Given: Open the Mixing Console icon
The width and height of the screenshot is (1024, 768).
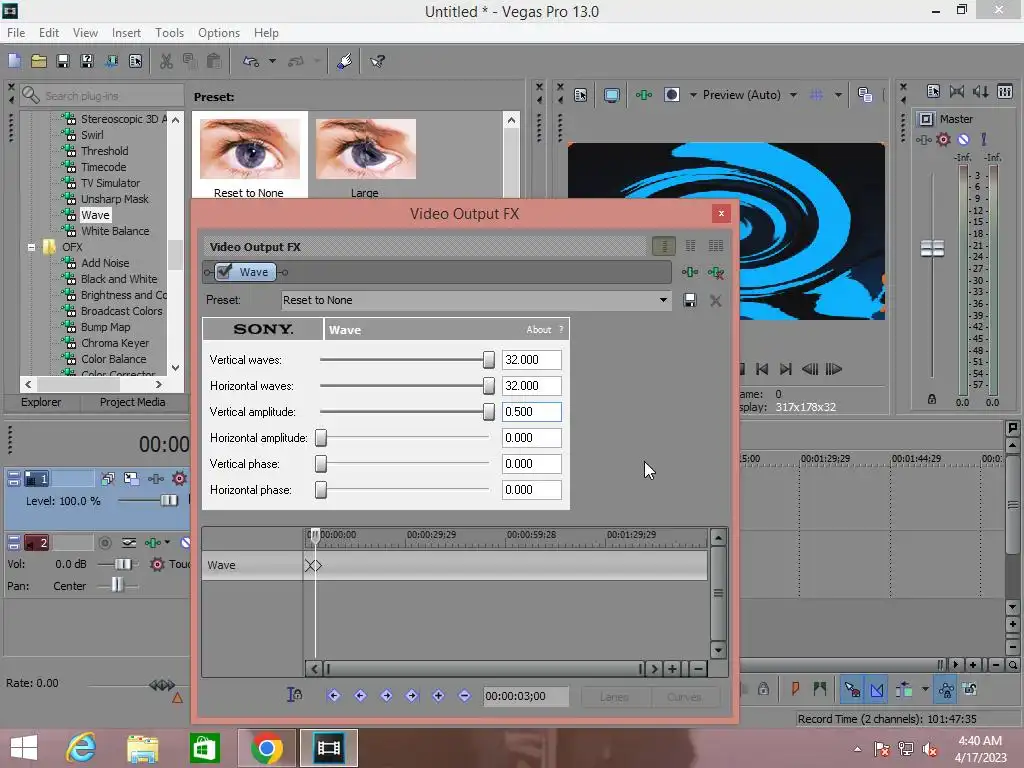Looking at the screenshot, I should [1005, 91].
